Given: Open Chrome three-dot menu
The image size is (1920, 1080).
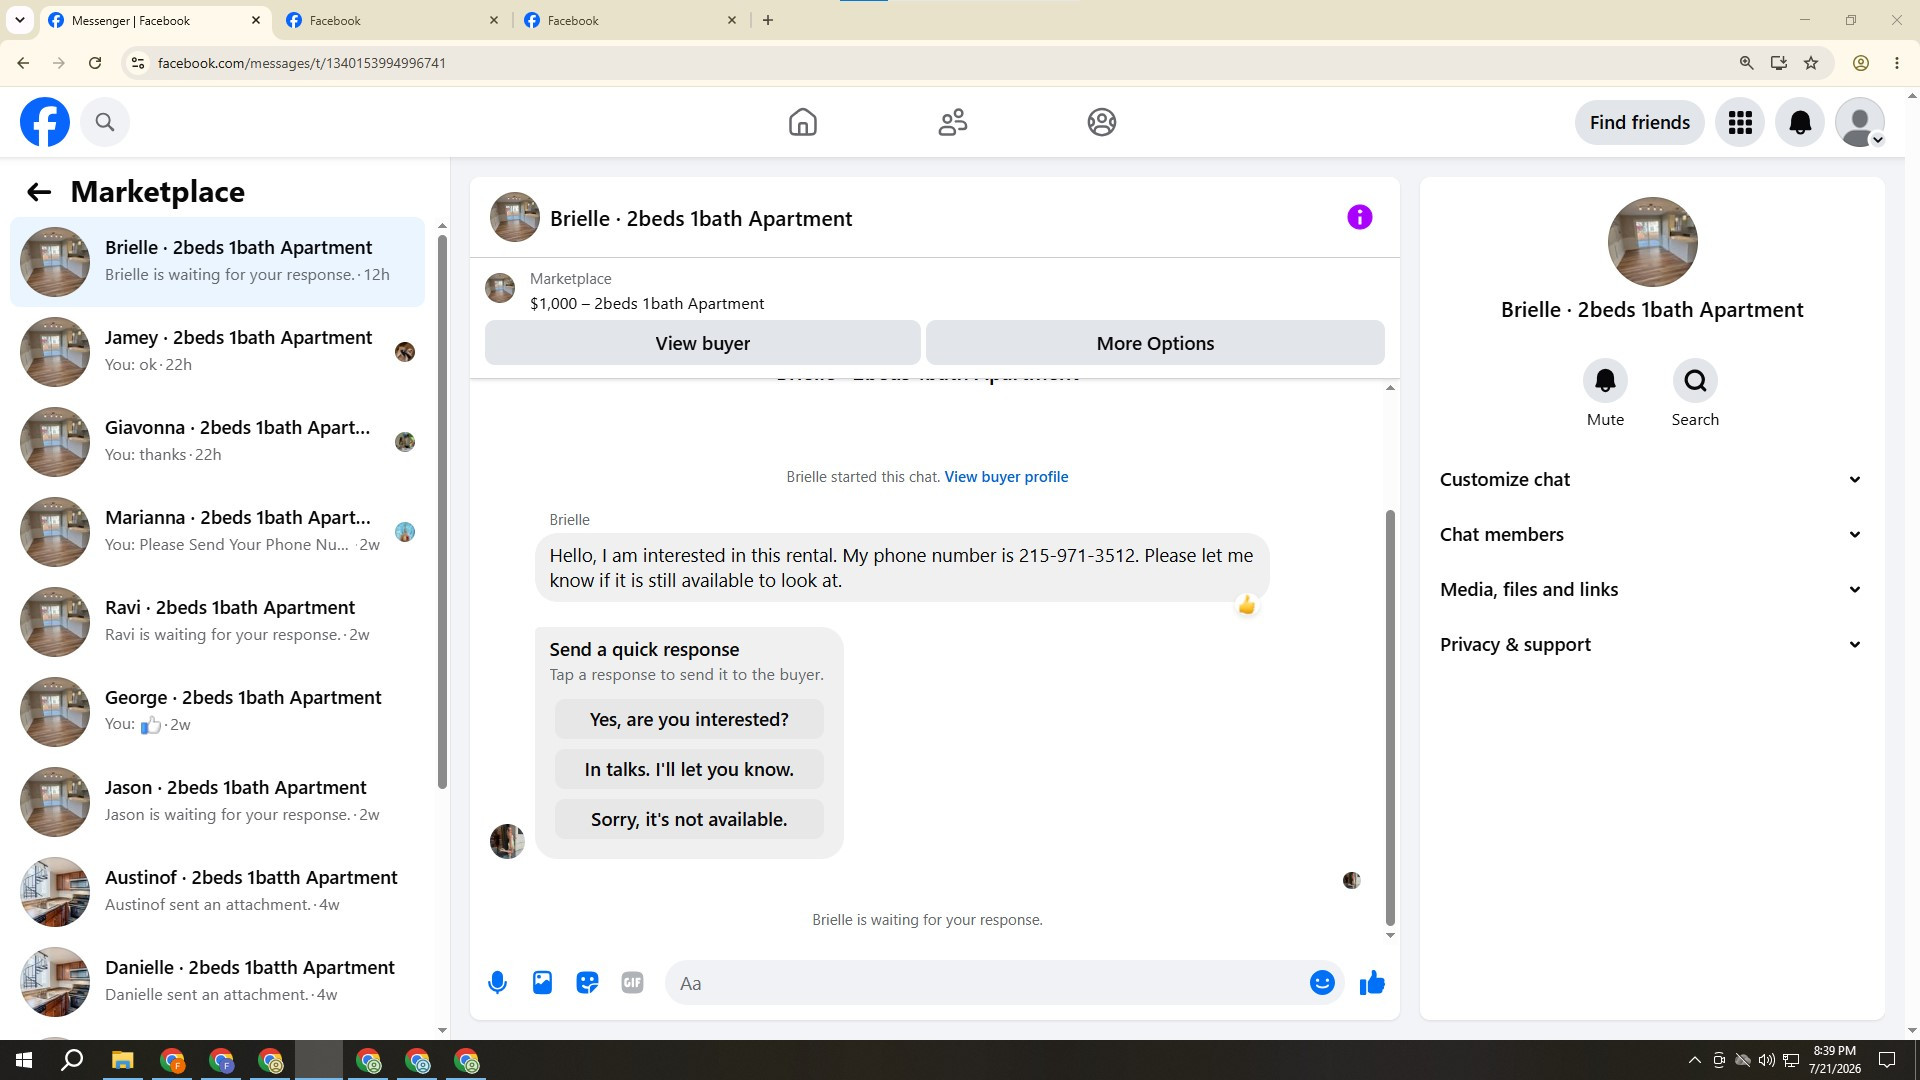Looking at the screenshot, I should [x=1897, y=63].
